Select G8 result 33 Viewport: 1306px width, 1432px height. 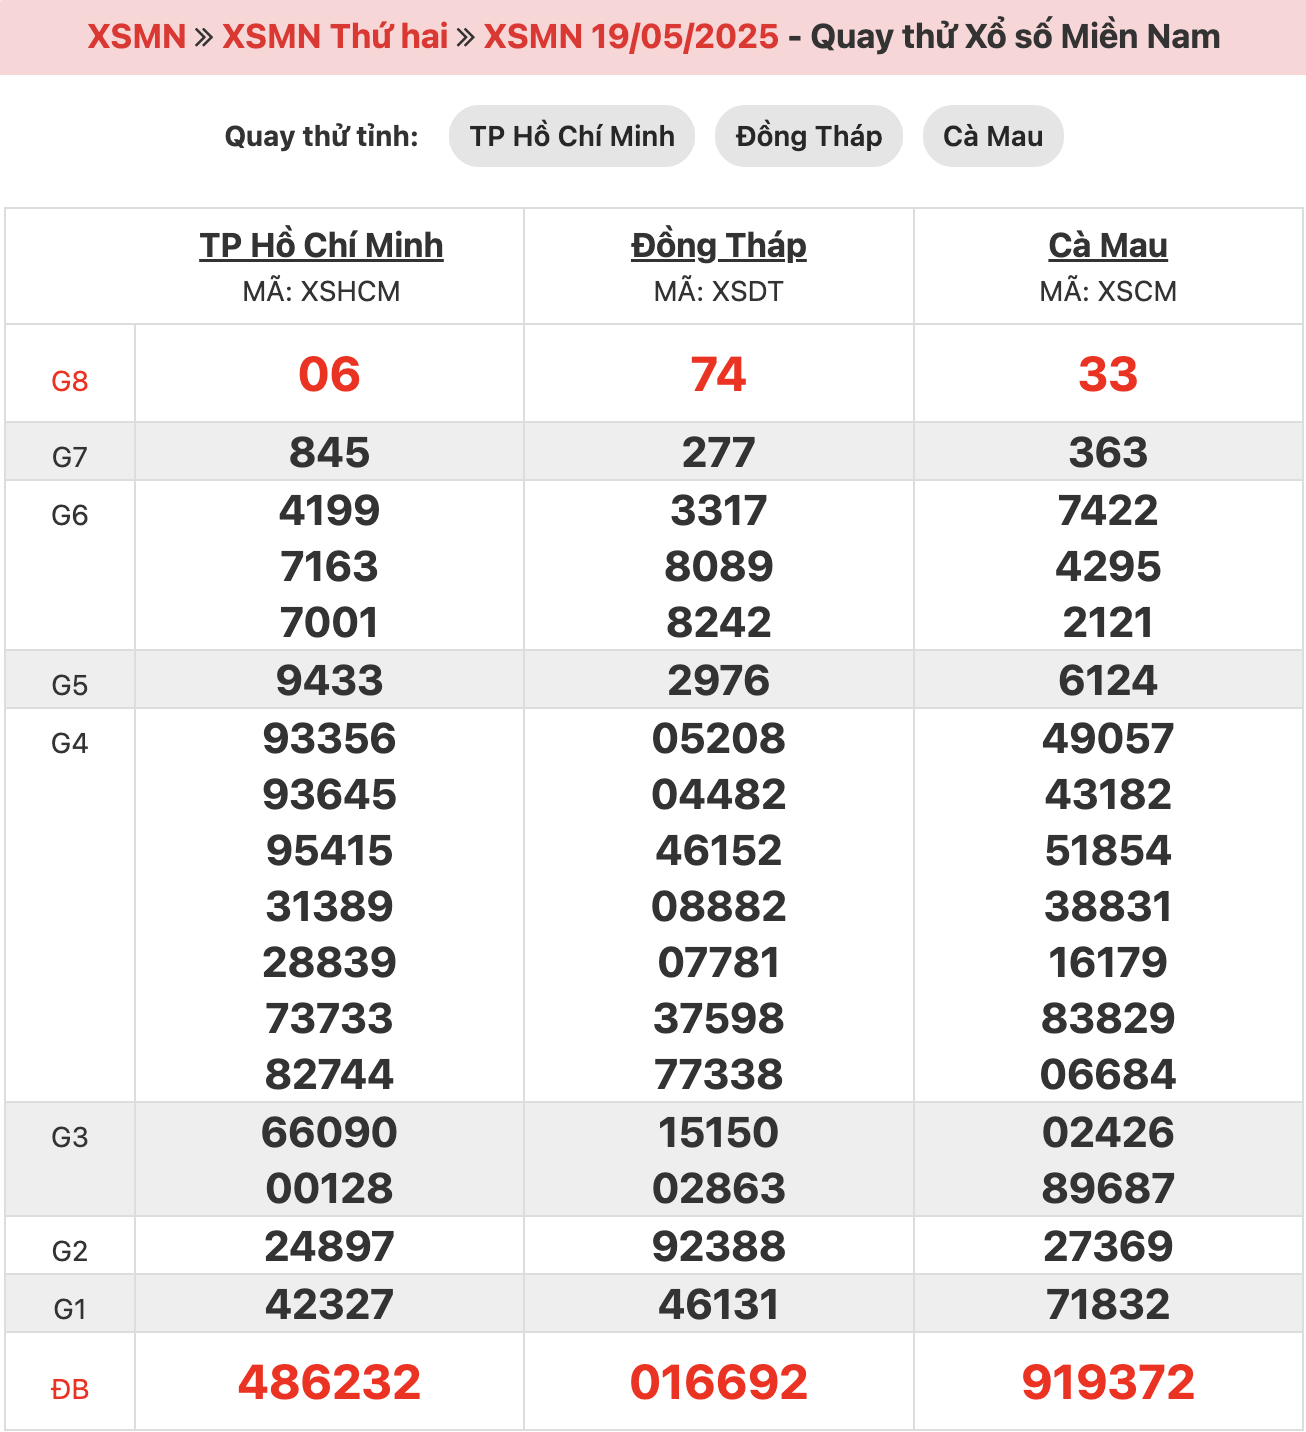coord(1108,375)
